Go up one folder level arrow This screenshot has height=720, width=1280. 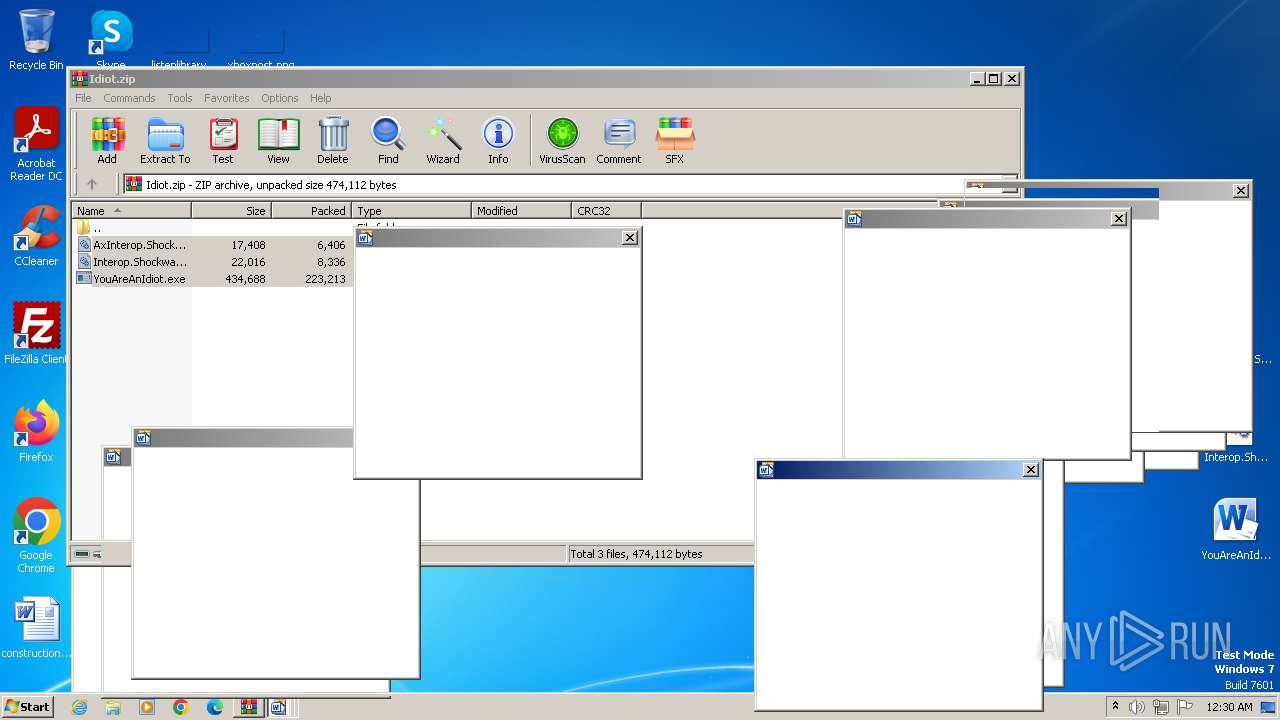click(92, 184)
